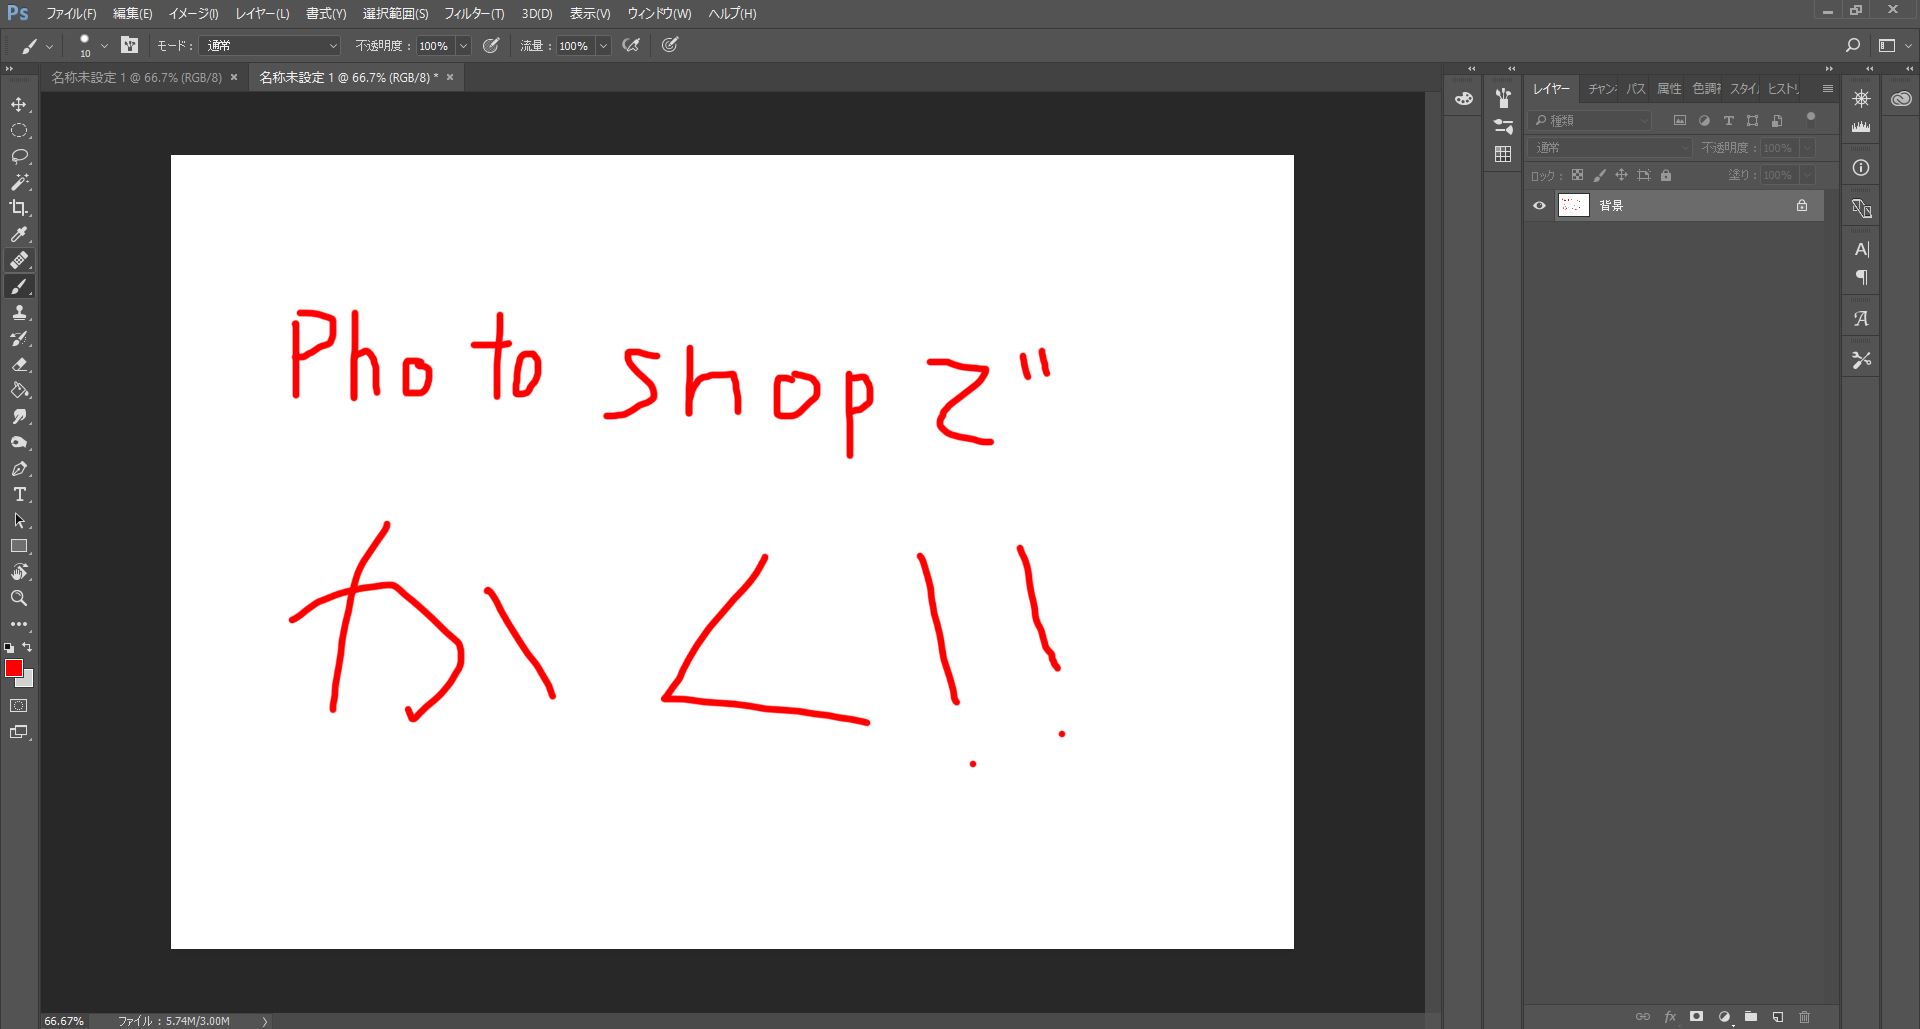Image resolution: width=1920 pixels, height=1029 pixels.
Task: Open the workspace switcher dropdown
Action: point(1894,45)
